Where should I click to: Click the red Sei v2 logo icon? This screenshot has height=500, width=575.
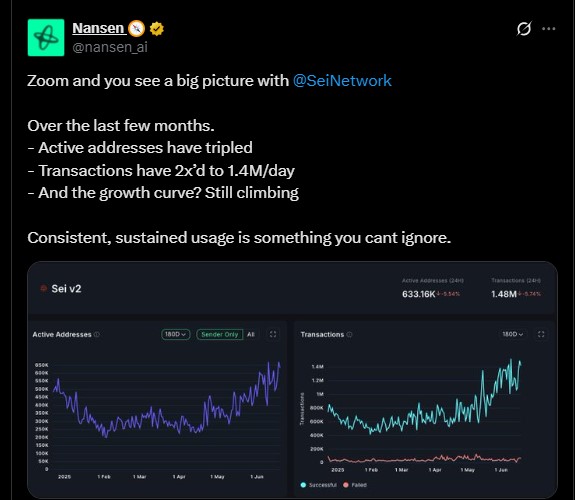tap(43, 288)
